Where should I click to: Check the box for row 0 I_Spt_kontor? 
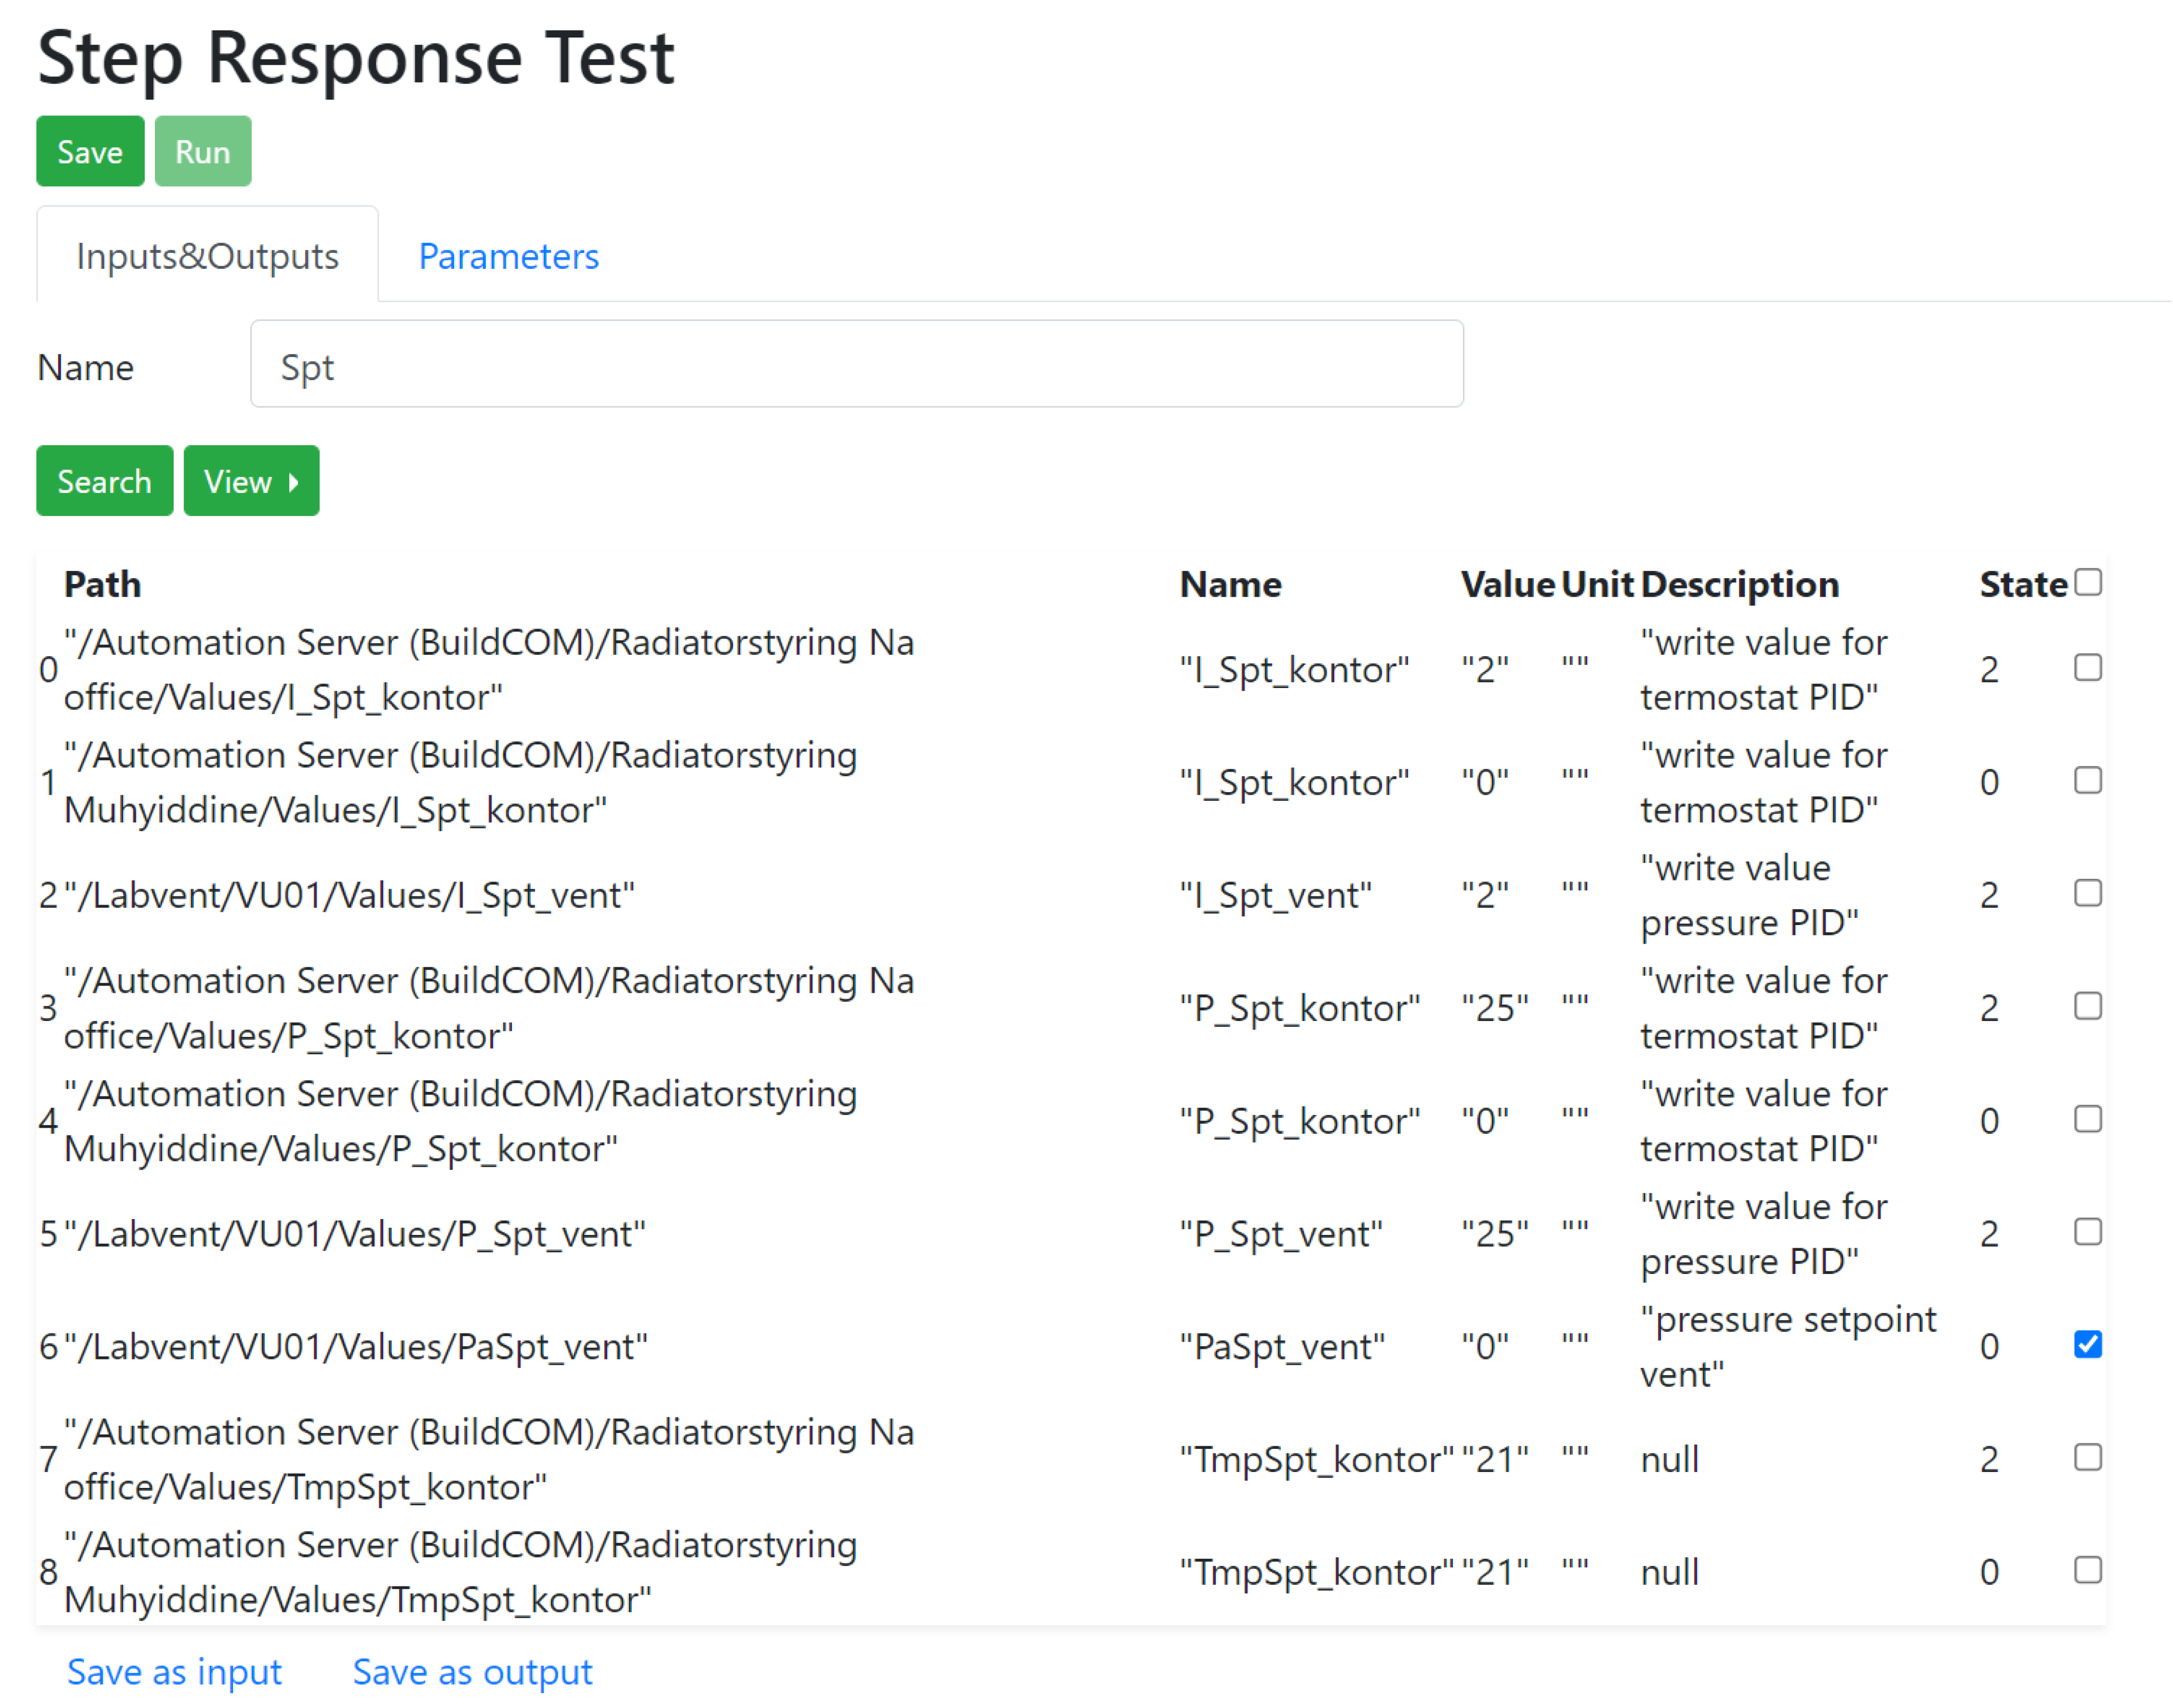(x=2088, y=667)
